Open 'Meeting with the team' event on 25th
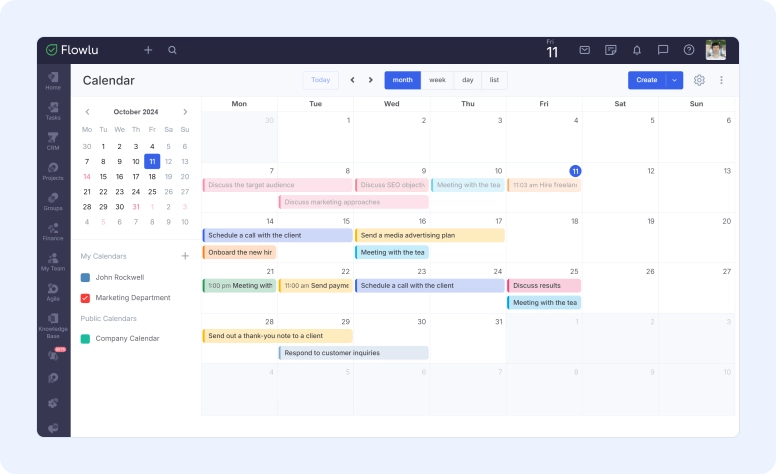Viewport: 776px width, 474px height. pos(544,302)
